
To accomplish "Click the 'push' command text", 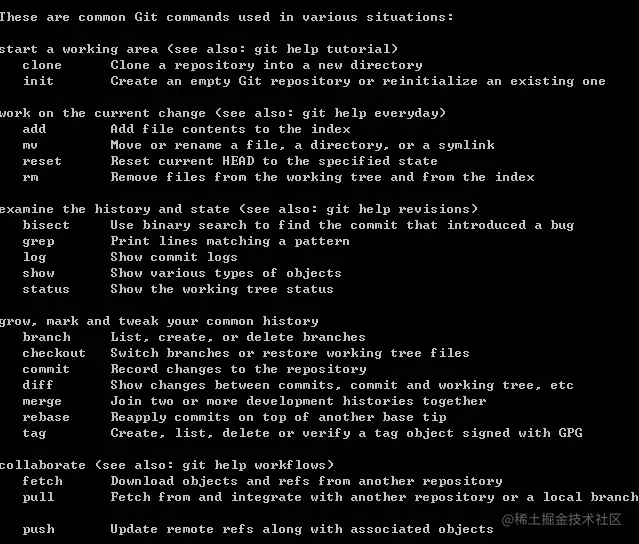I will [x=38, y=529].
